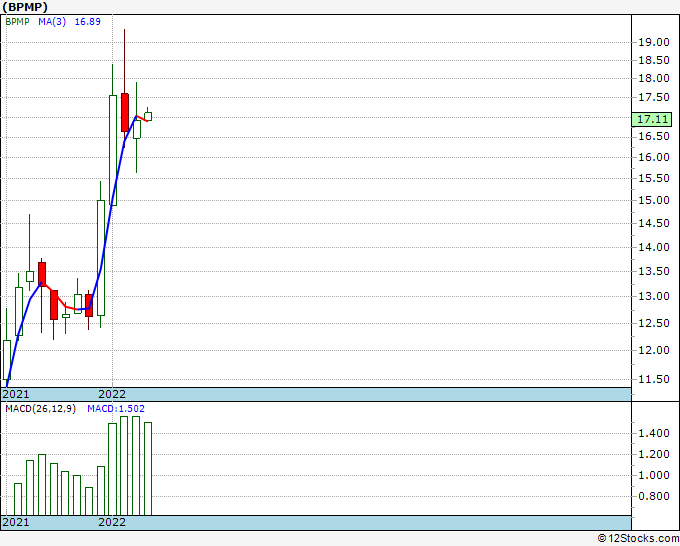Click the 11.50 price axis label
Image resolution: width=680 pixels, height=546 pixels.
[654, 379]
